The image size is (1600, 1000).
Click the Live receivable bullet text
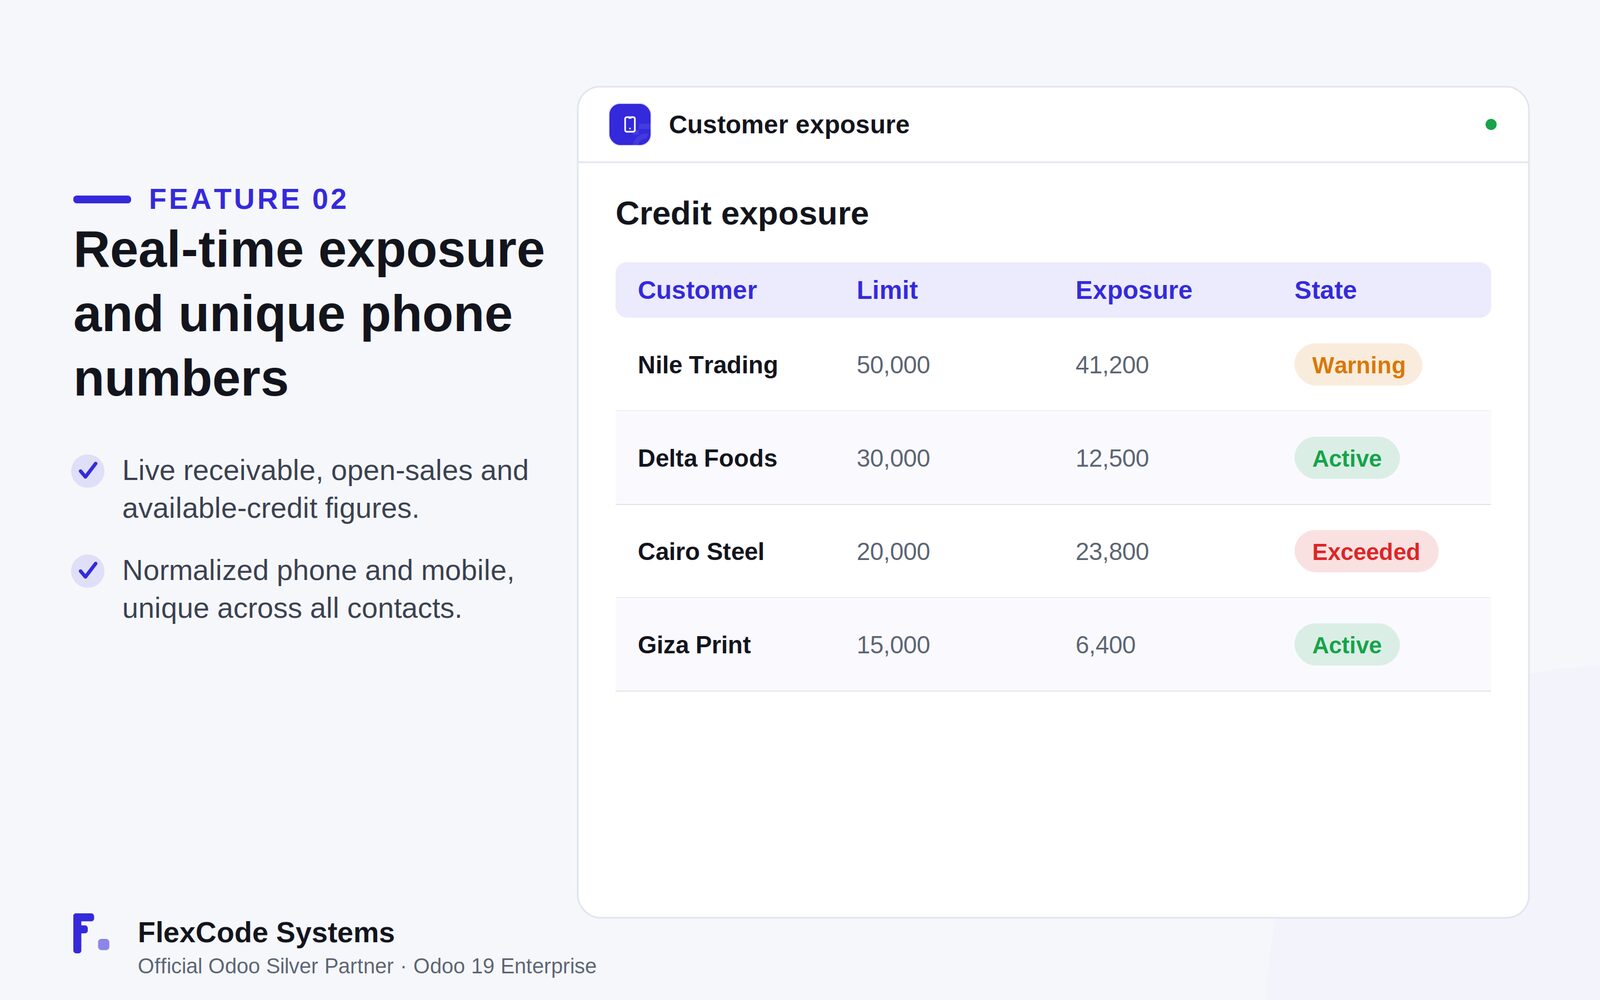[x=325, y=489]
